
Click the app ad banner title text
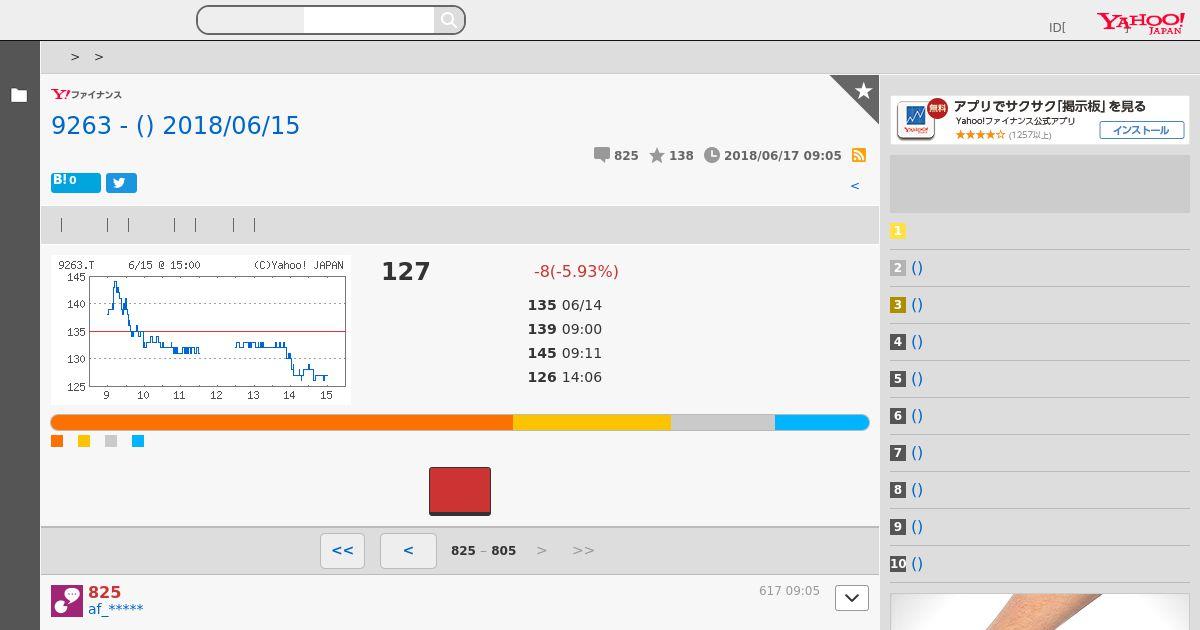point(1050,106)
